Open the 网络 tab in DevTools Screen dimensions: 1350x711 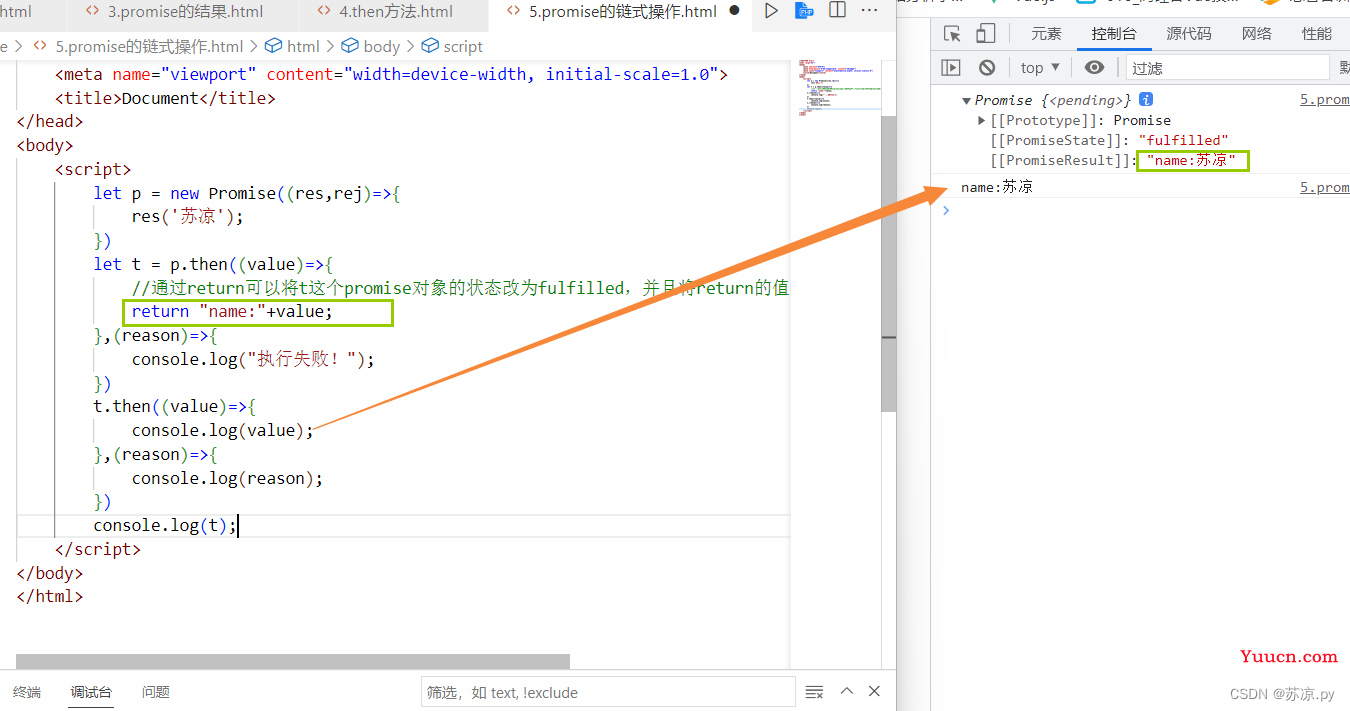point(1257,34)
